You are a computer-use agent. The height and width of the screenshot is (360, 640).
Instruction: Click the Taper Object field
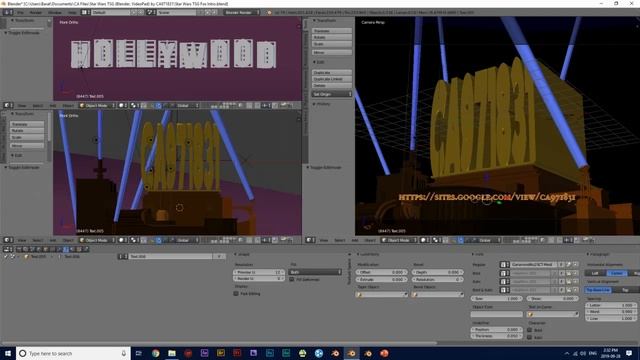pos(382,294)
